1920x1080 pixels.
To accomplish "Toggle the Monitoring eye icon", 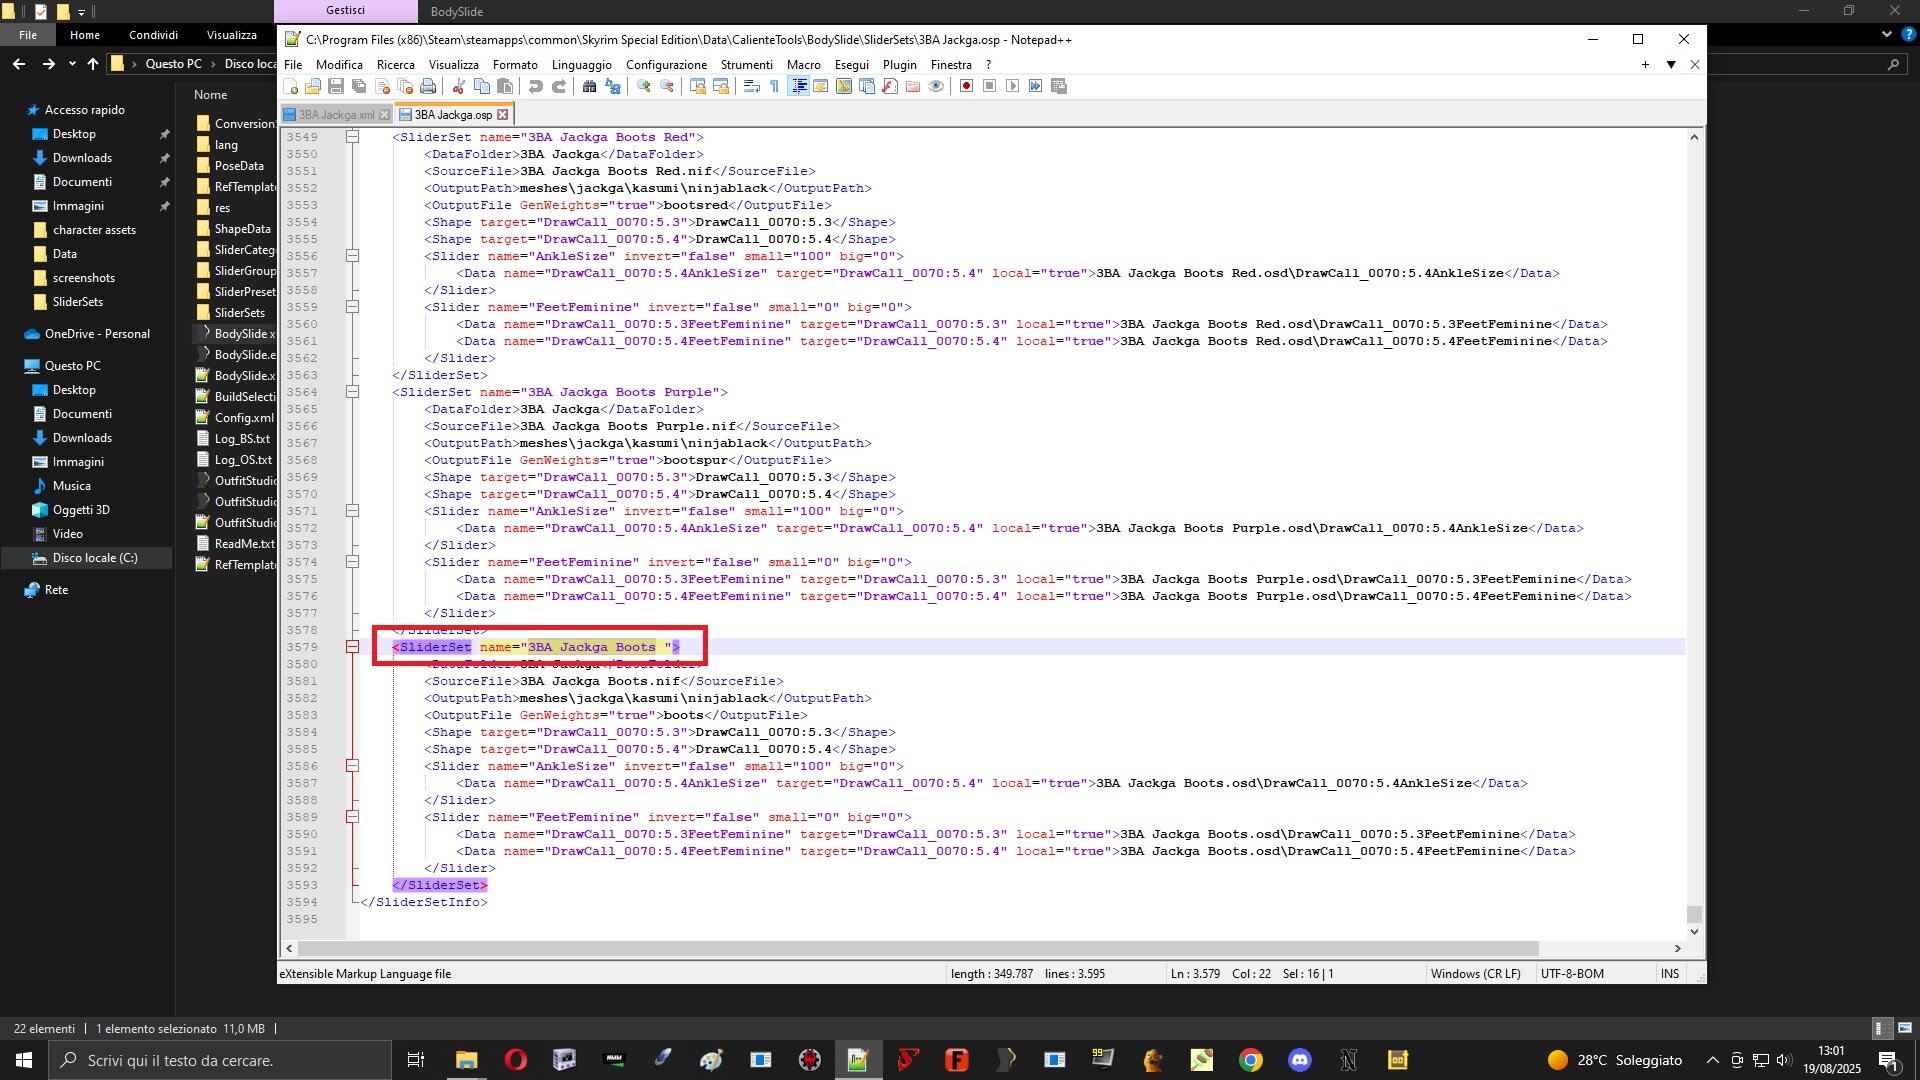I will pos(936,86).
